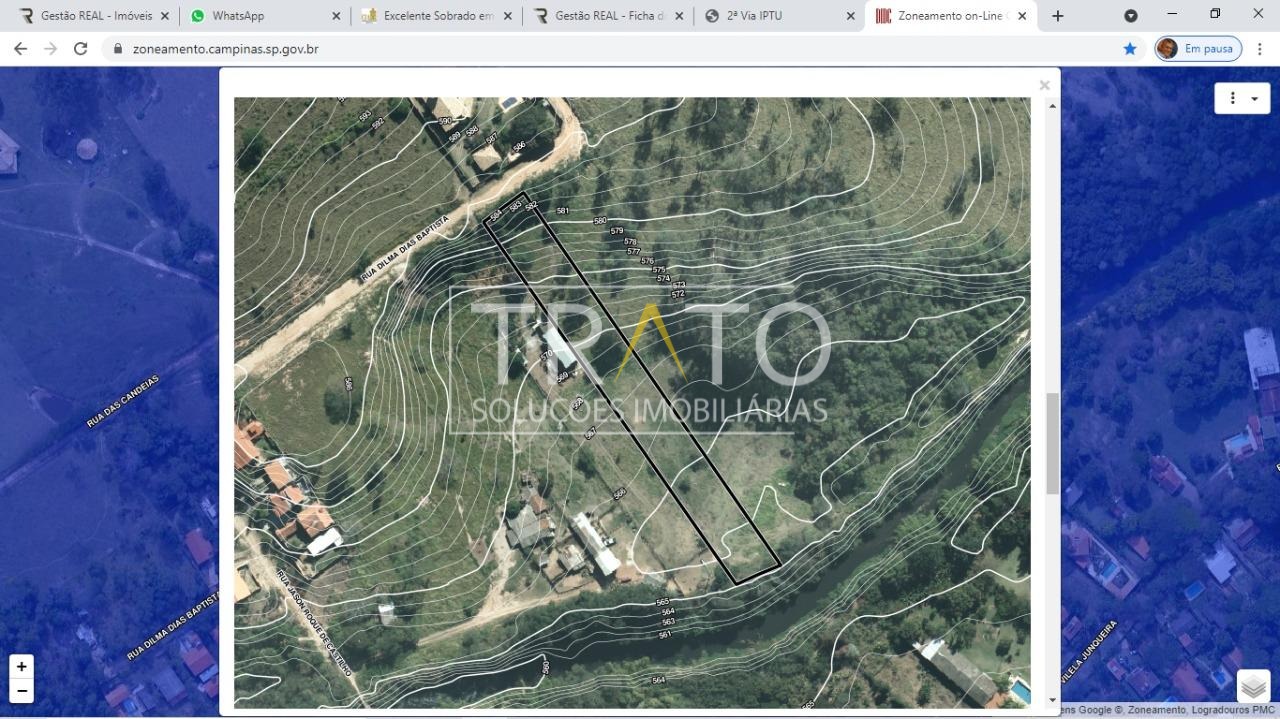
Task: Click the map zoom out minus button
Action: (x=21, y=691)
